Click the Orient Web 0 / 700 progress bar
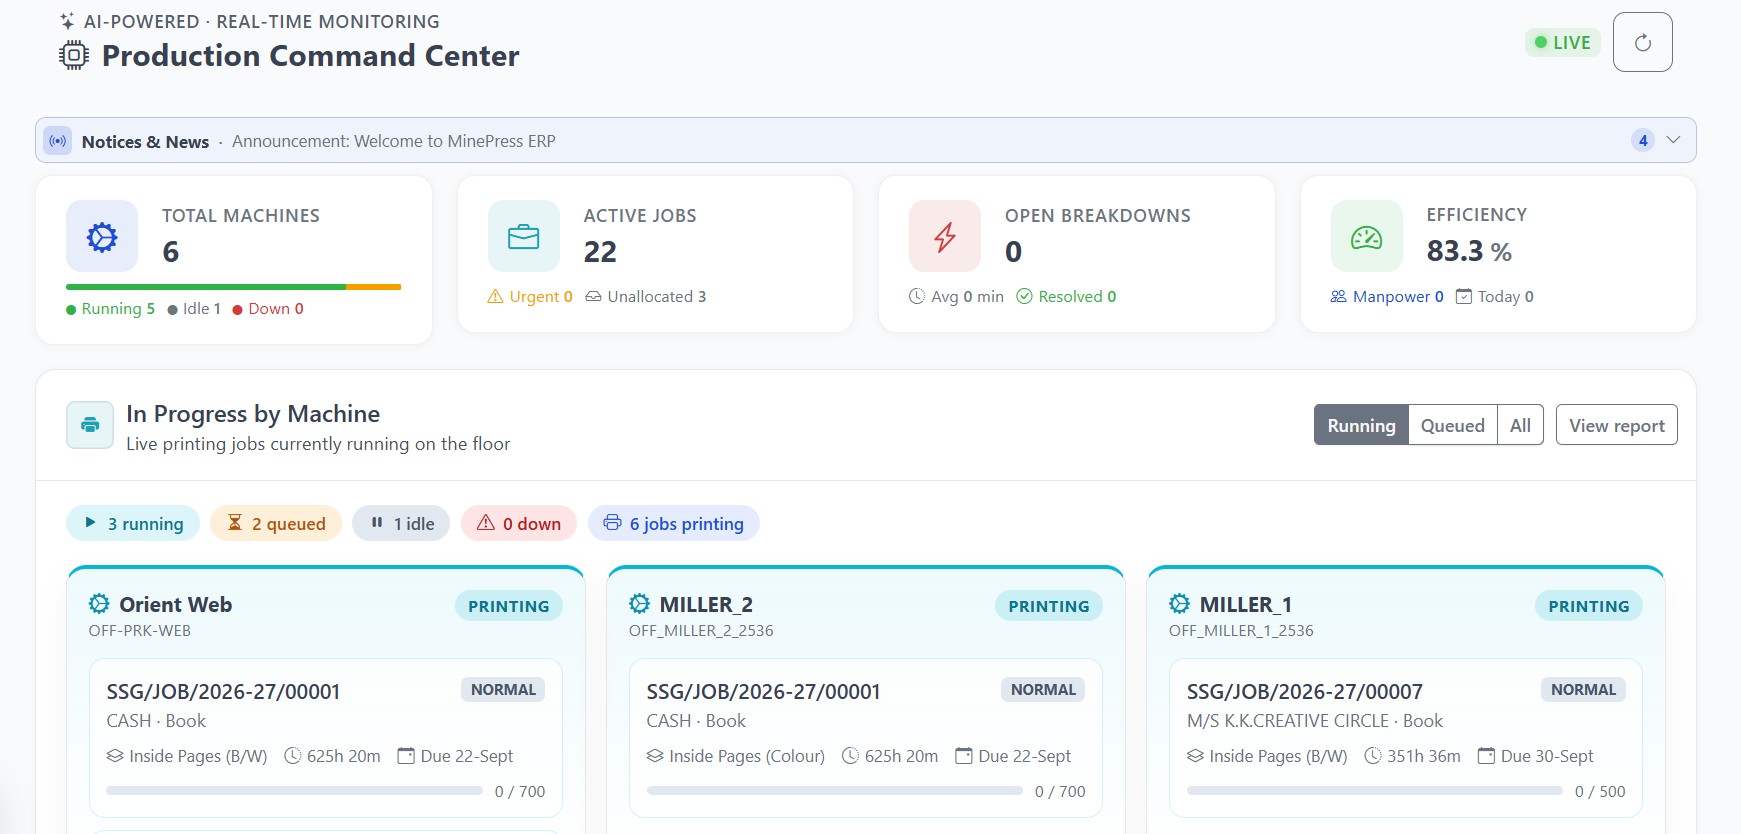The height and width of the screenshot is (834, 1741). click(x=294, y=790)
